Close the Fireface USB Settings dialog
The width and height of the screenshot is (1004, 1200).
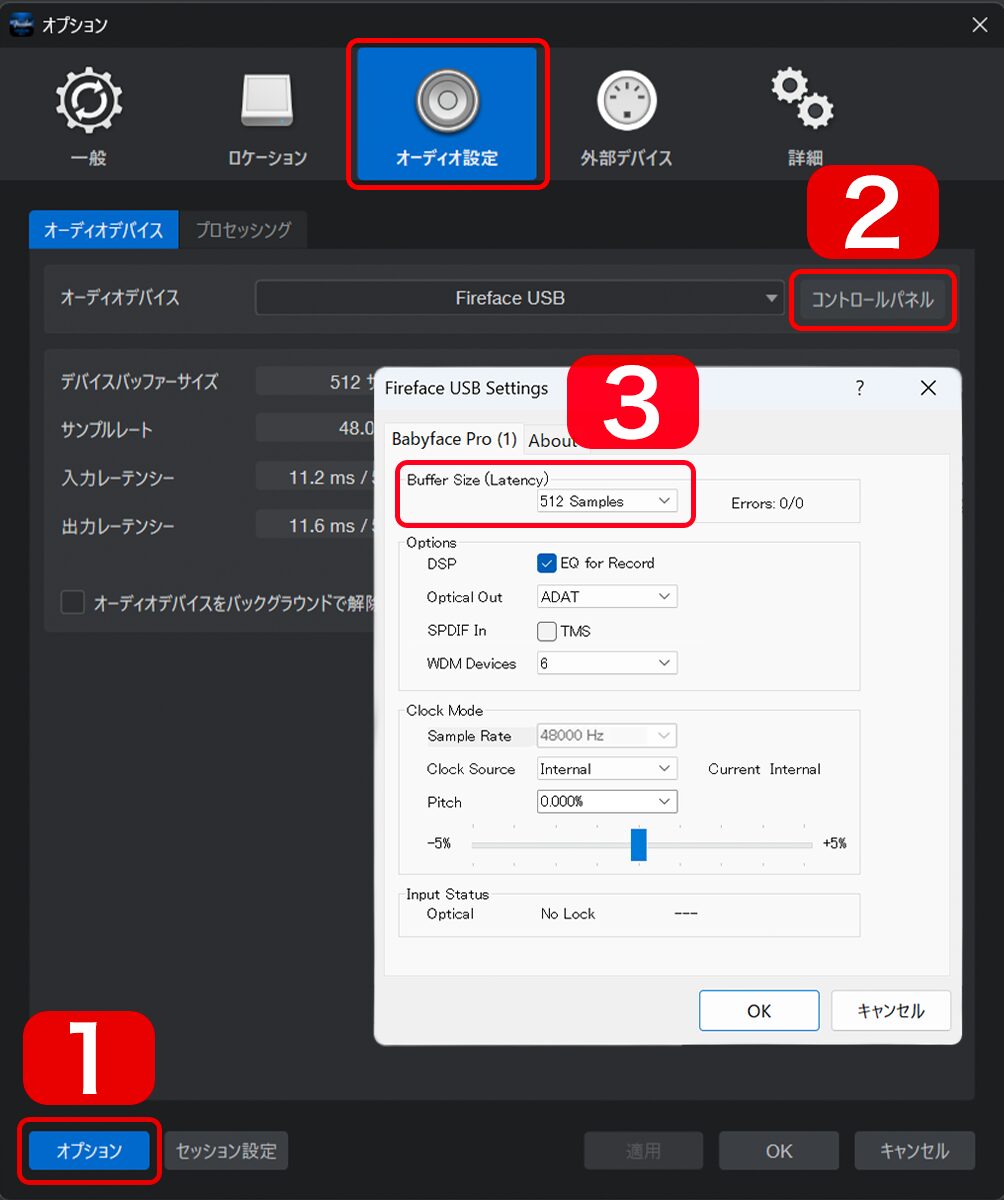coord(928,388)
